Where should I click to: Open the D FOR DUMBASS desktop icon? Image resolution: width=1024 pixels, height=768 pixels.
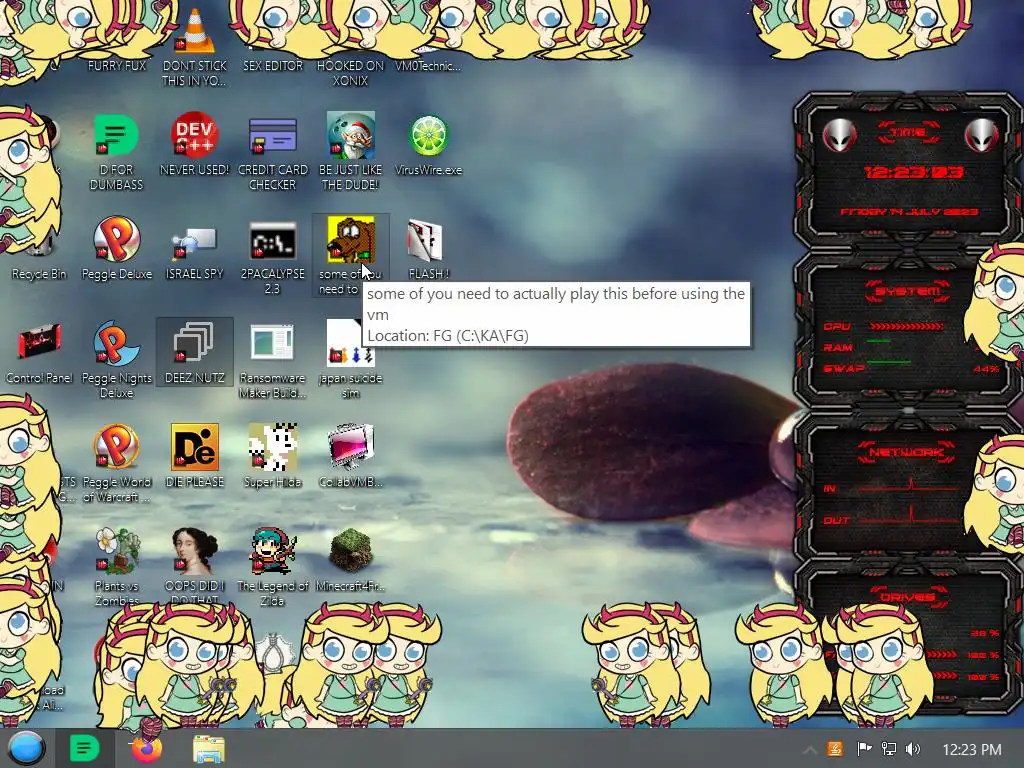(116, 135)
